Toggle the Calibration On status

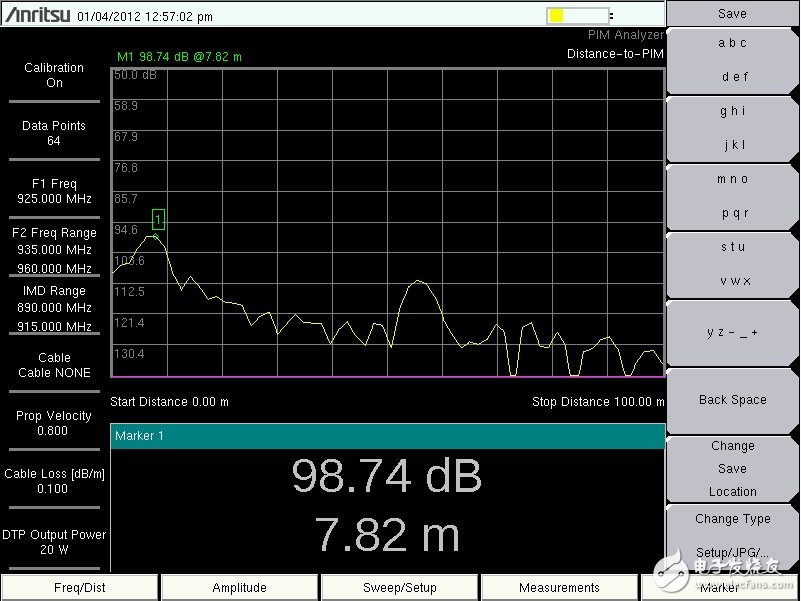(54, 75)
